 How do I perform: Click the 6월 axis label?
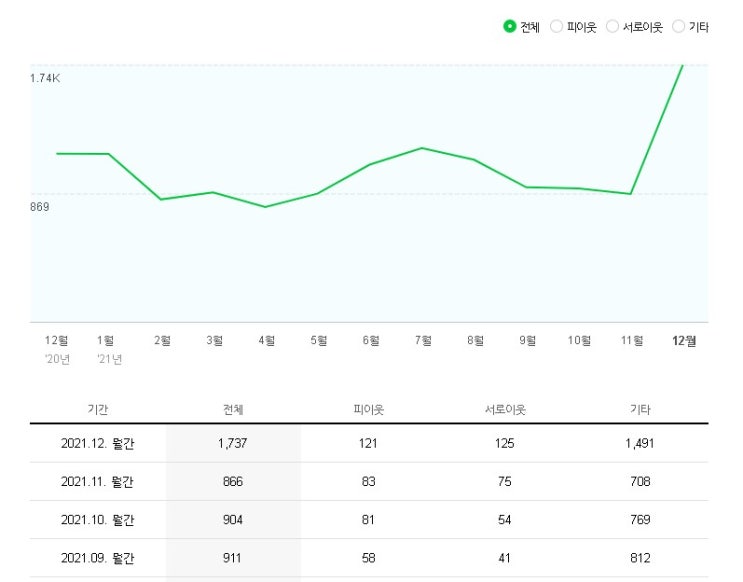(371, 340)
